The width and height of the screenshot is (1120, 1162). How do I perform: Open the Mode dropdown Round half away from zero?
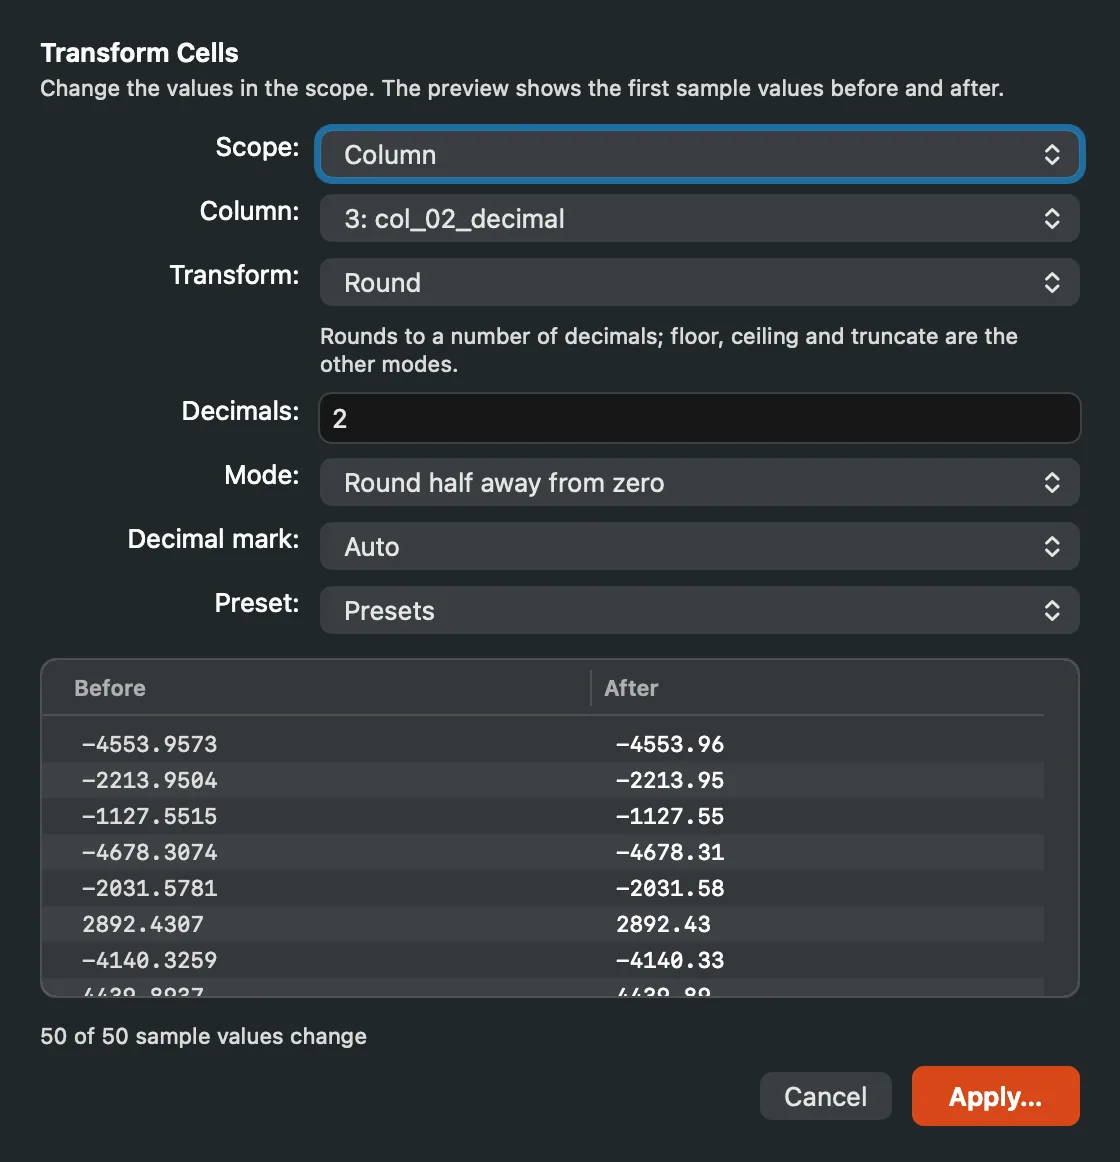[699, 482]
